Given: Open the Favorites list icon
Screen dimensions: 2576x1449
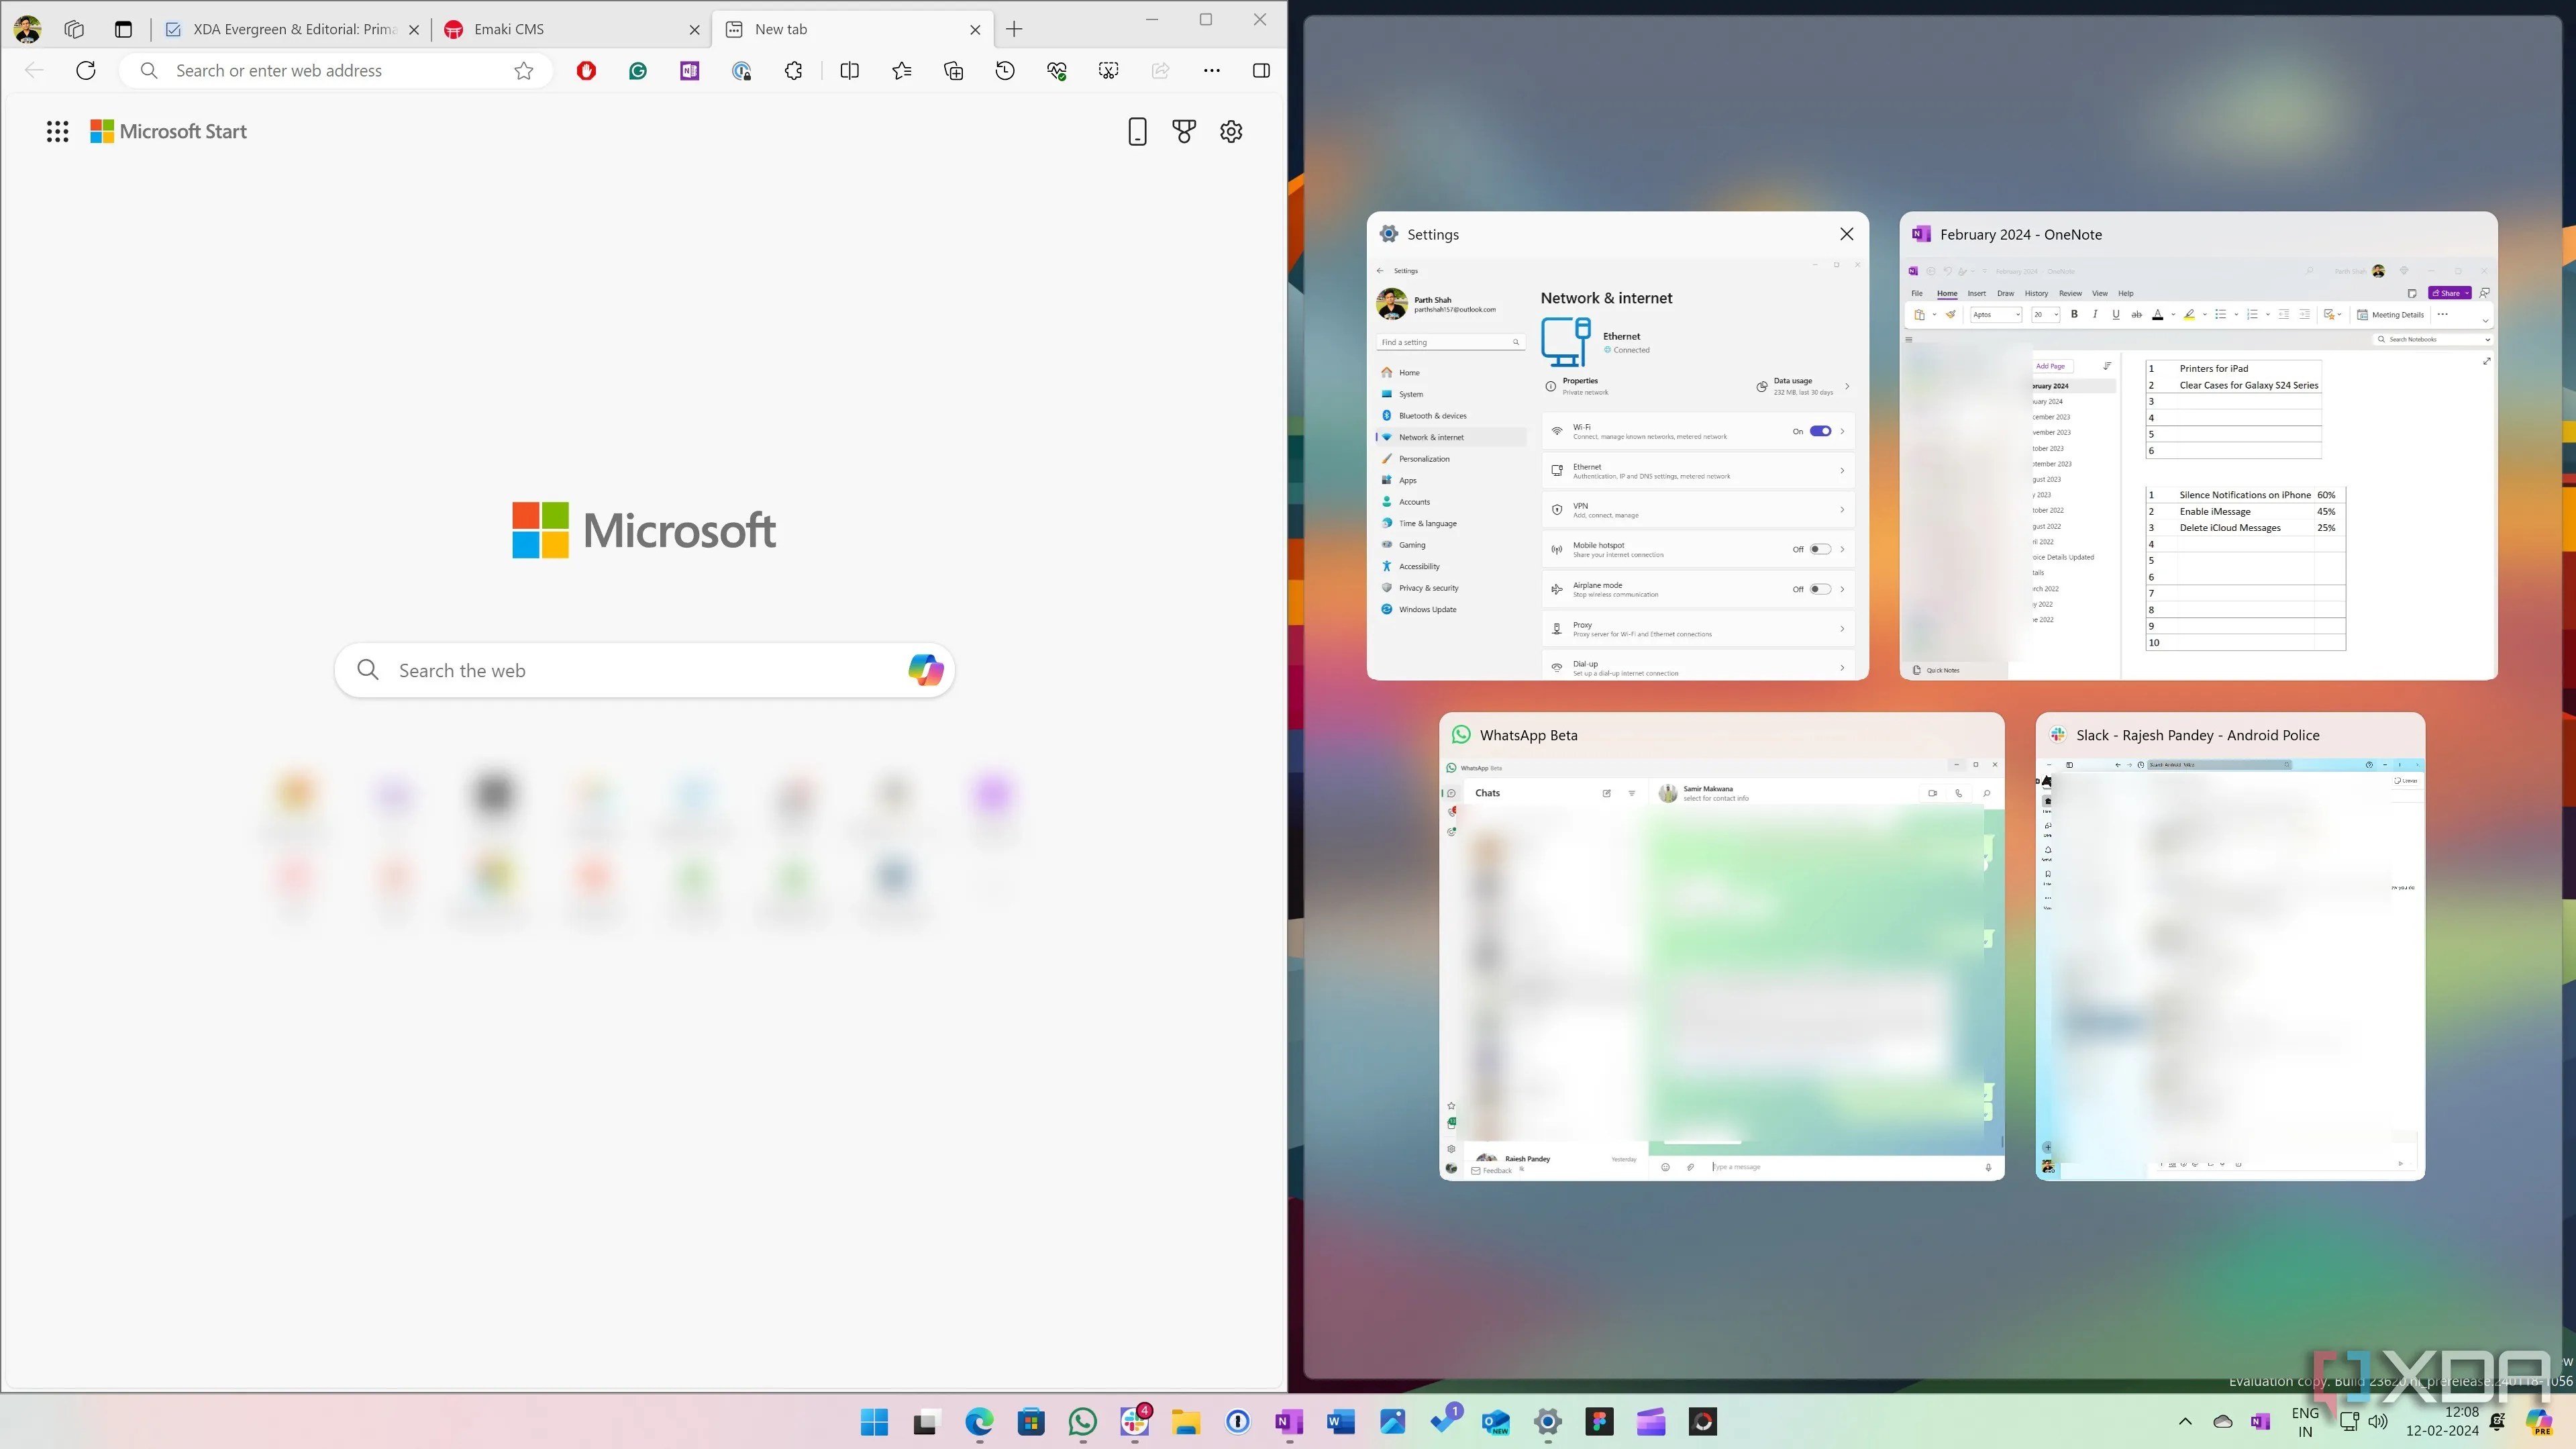Looking at the screenshot, I should click(902, 70).
